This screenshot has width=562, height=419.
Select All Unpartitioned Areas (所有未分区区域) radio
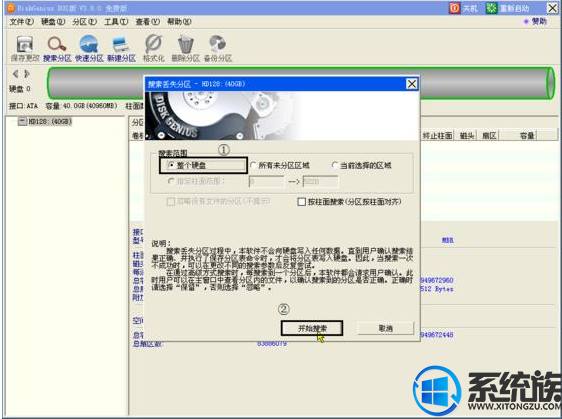(253, 165)
